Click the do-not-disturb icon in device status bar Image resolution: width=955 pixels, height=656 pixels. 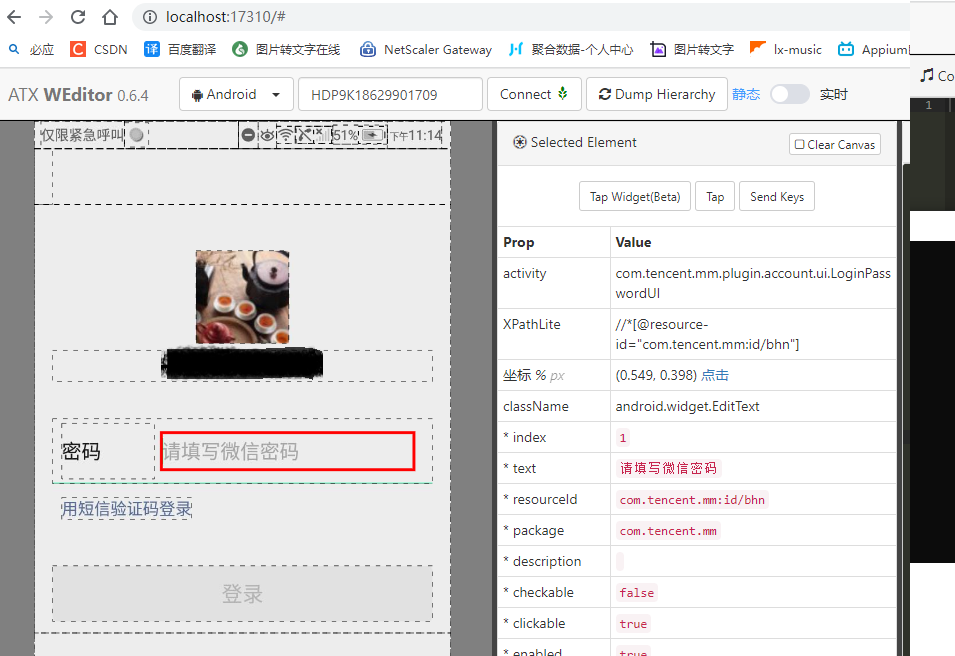click(x=248, y=135)
